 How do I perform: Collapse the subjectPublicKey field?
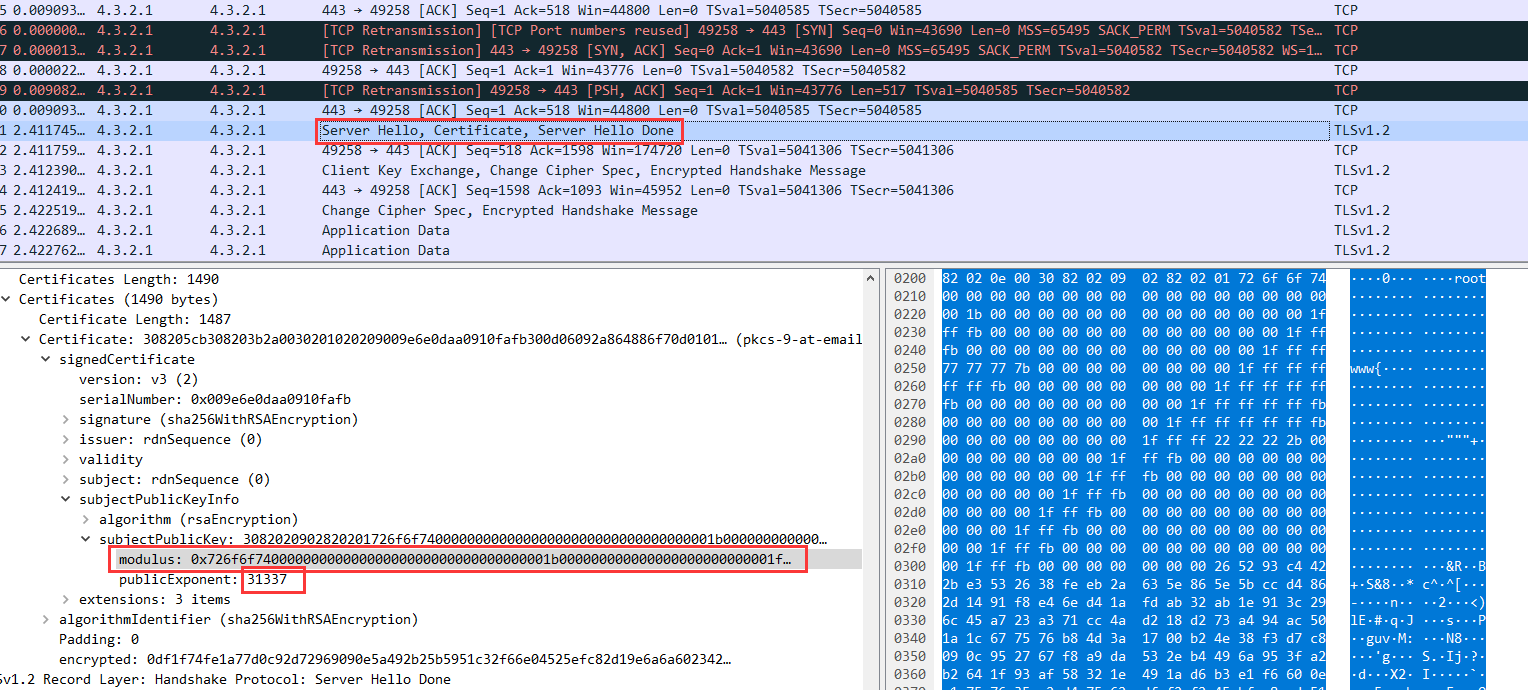[x=84, y=539]
